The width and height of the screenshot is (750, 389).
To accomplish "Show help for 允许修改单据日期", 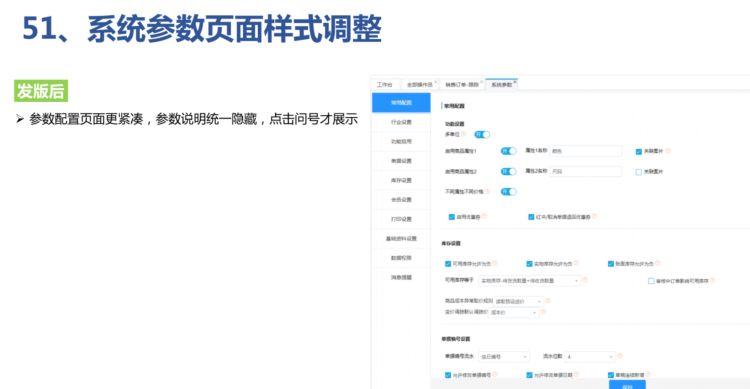I will [x=576, y=374].
